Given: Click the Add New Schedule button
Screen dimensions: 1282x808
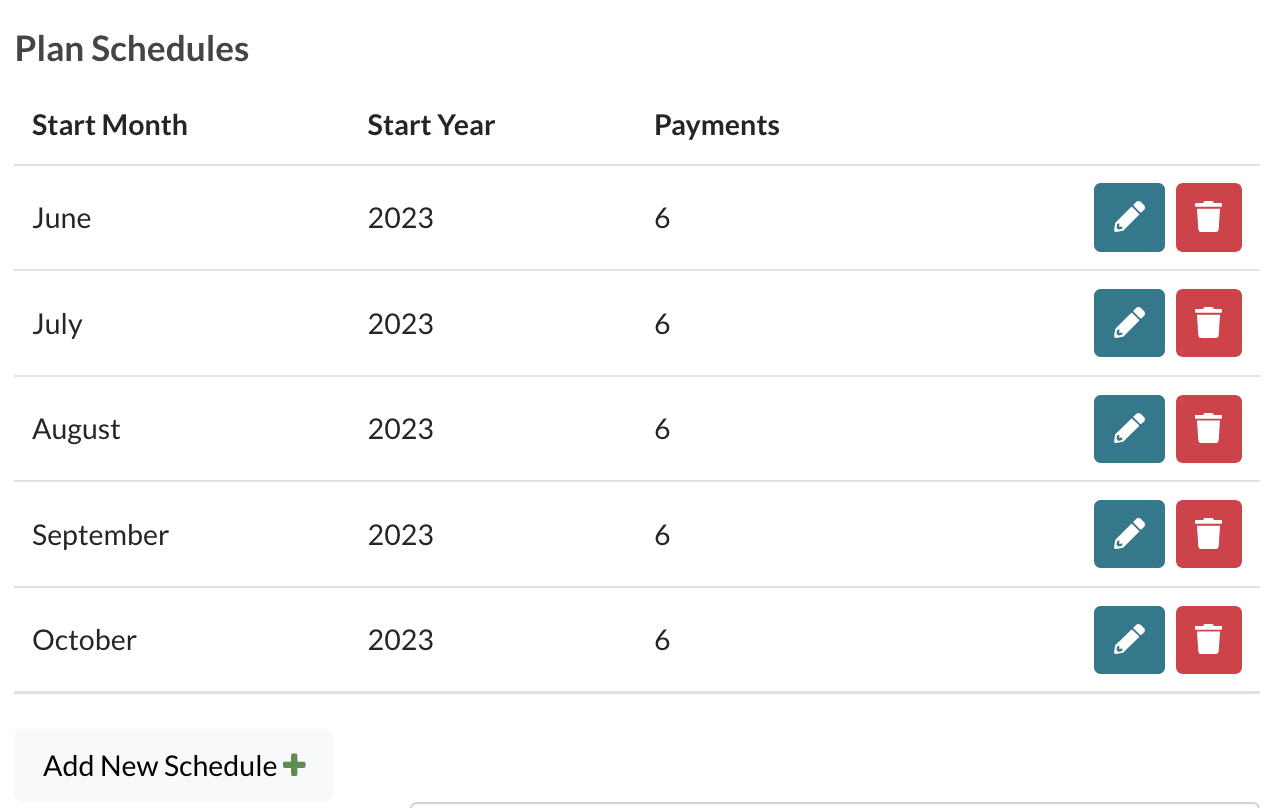Looking at the screenshot, I should (x=174, y=766).
